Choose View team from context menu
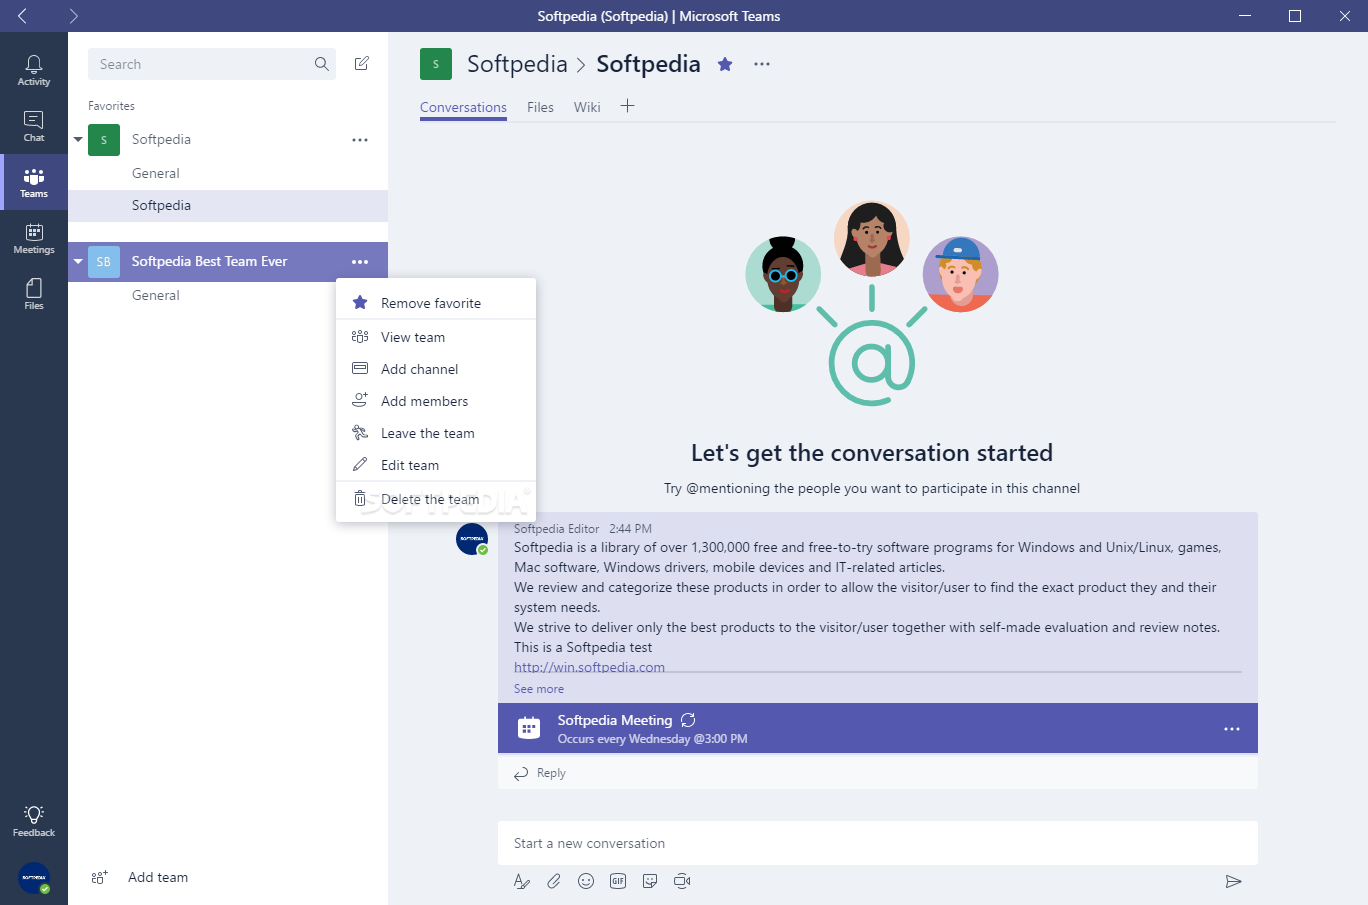Image resolution: width=1368 pixels, height=905 pixels. point(436,337)
